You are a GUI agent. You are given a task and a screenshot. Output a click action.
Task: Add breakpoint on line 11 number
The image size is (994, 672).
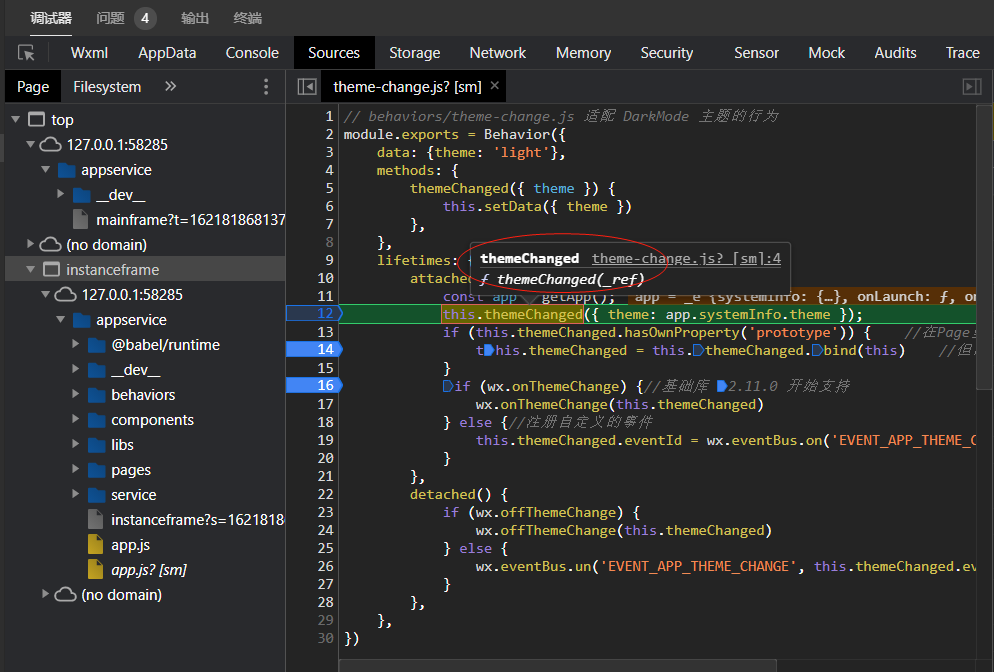(325, 296)
